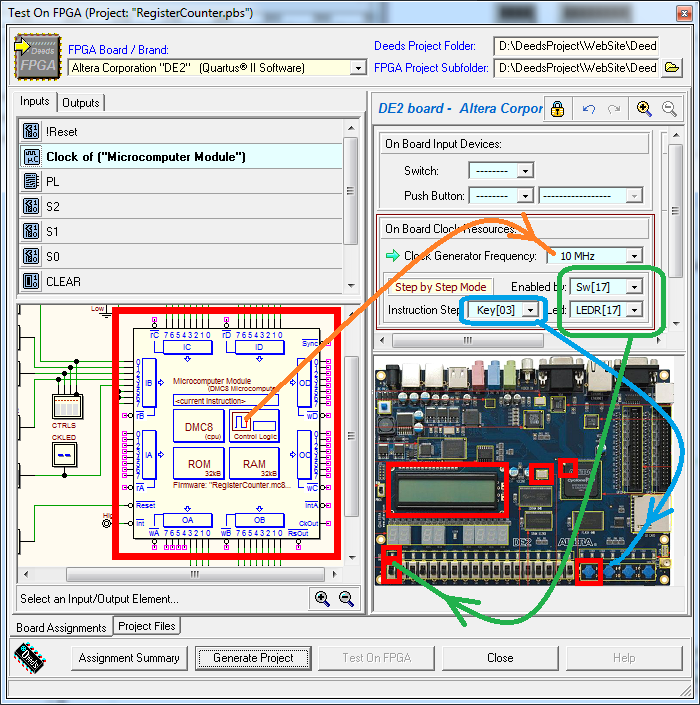Click the PL input icon
The width and height of the screenshot is (700, 705).
(x=31, y=181)
